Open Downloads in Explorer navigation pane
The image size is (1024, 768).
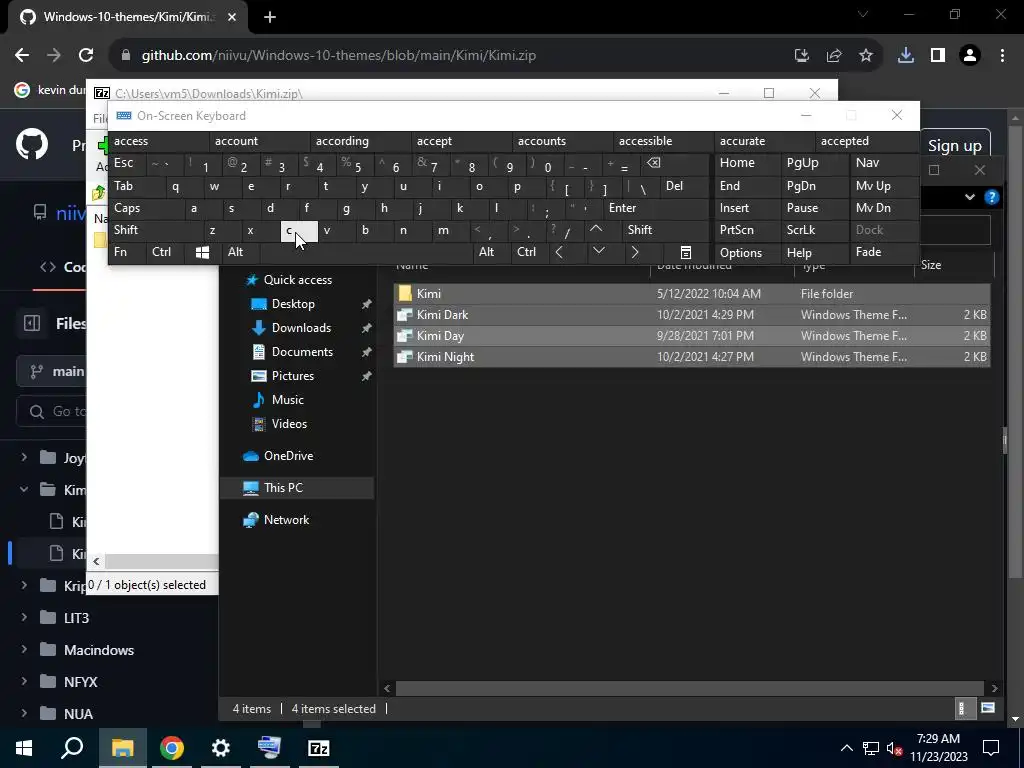(301, 328)
